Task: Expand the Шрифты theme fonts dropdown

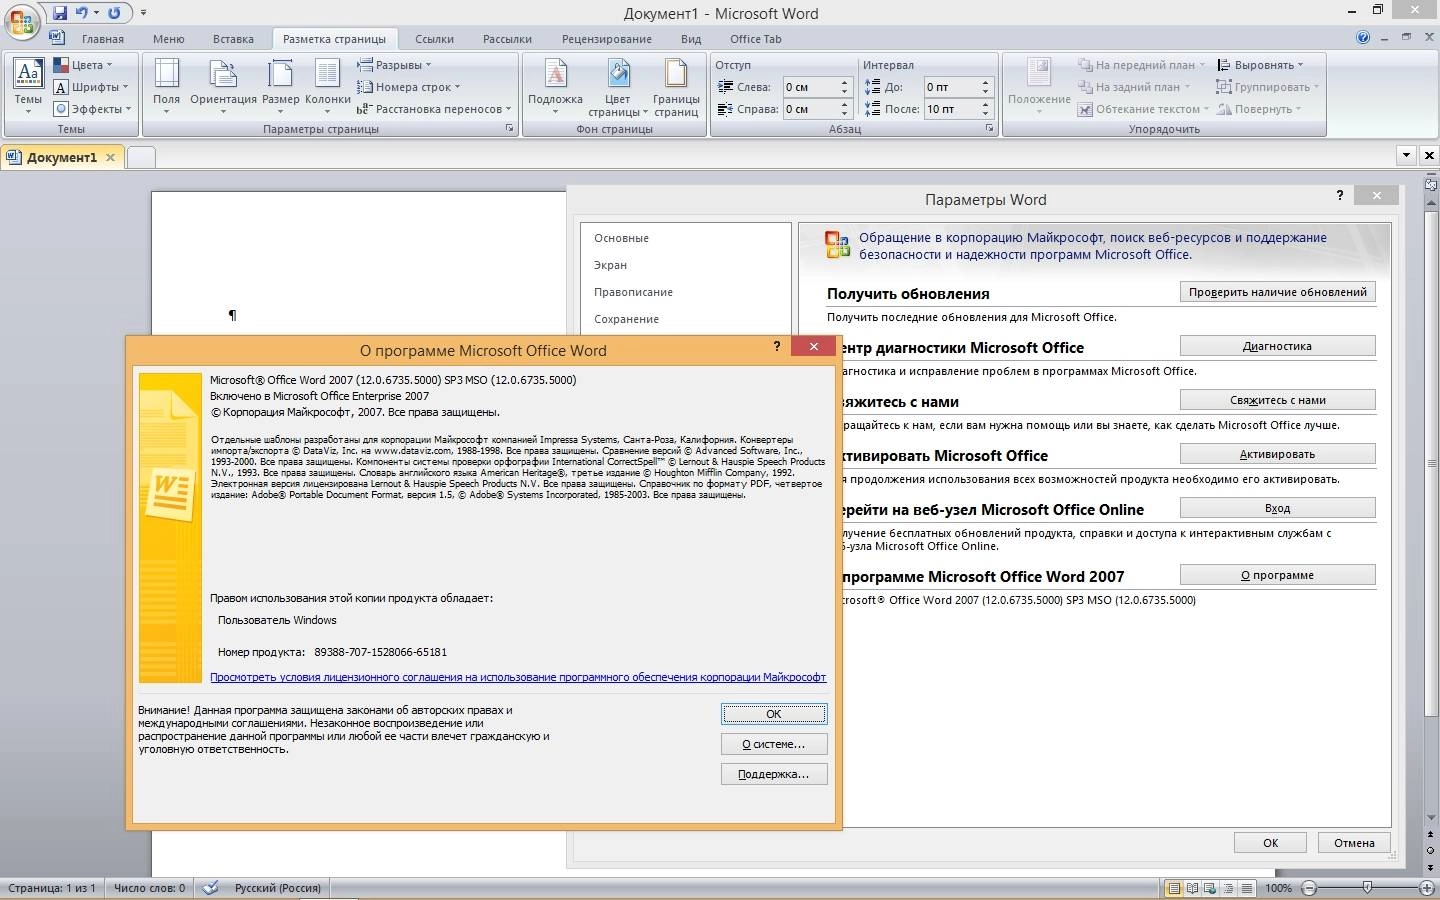Action: pyautogui.click(x=90, y=87)
